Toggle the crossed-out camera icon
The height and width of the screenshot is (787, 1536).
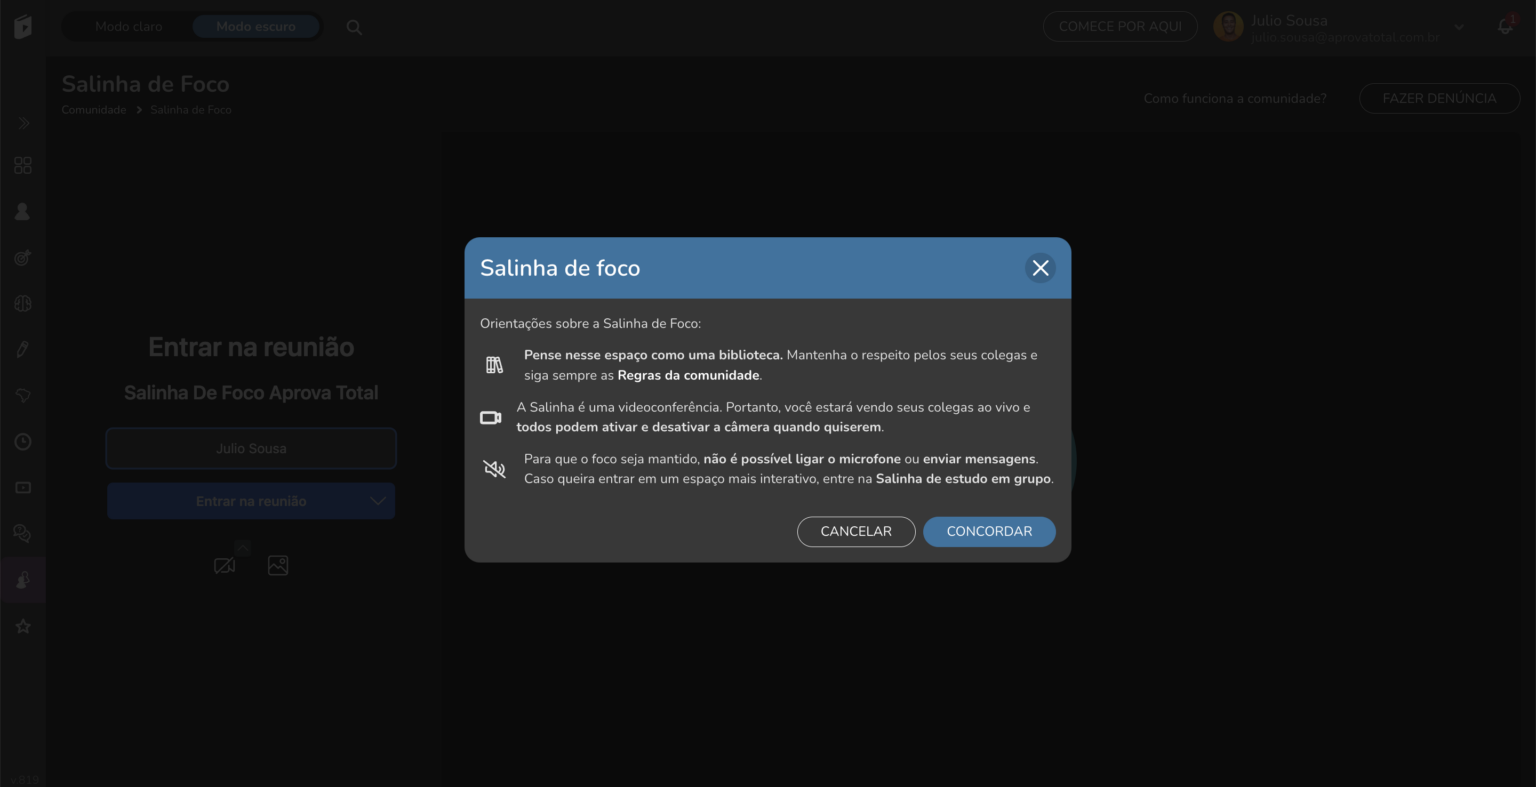[225, 566]
